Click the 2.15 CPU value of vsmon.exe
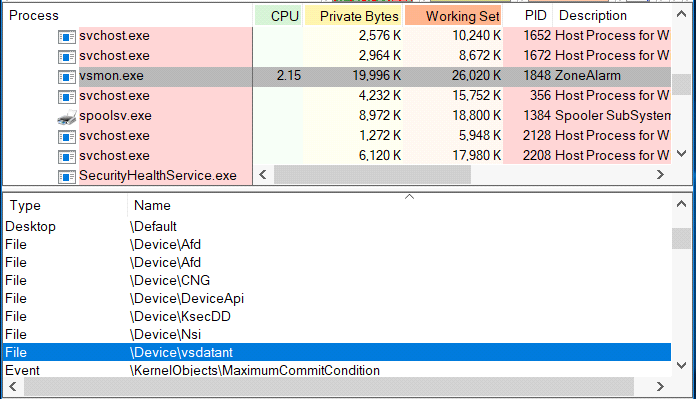 pos(289,76)
